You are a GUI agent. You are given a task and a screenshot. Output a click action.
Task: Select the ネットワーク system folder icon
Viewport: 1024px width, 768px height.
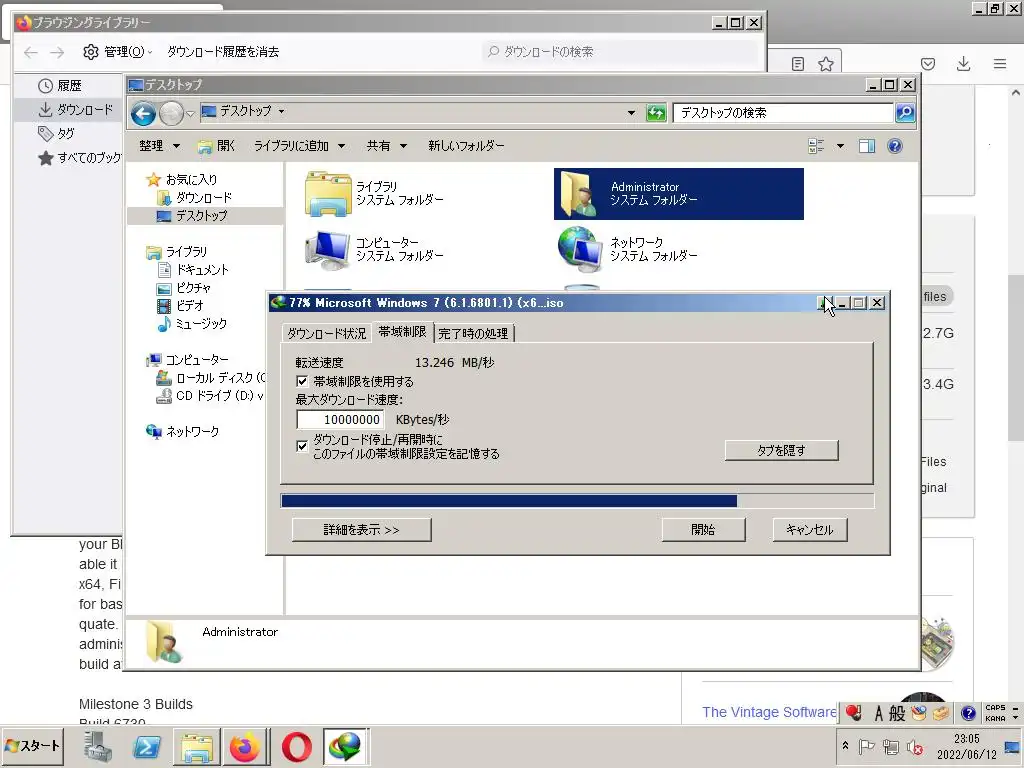(580, 249)
